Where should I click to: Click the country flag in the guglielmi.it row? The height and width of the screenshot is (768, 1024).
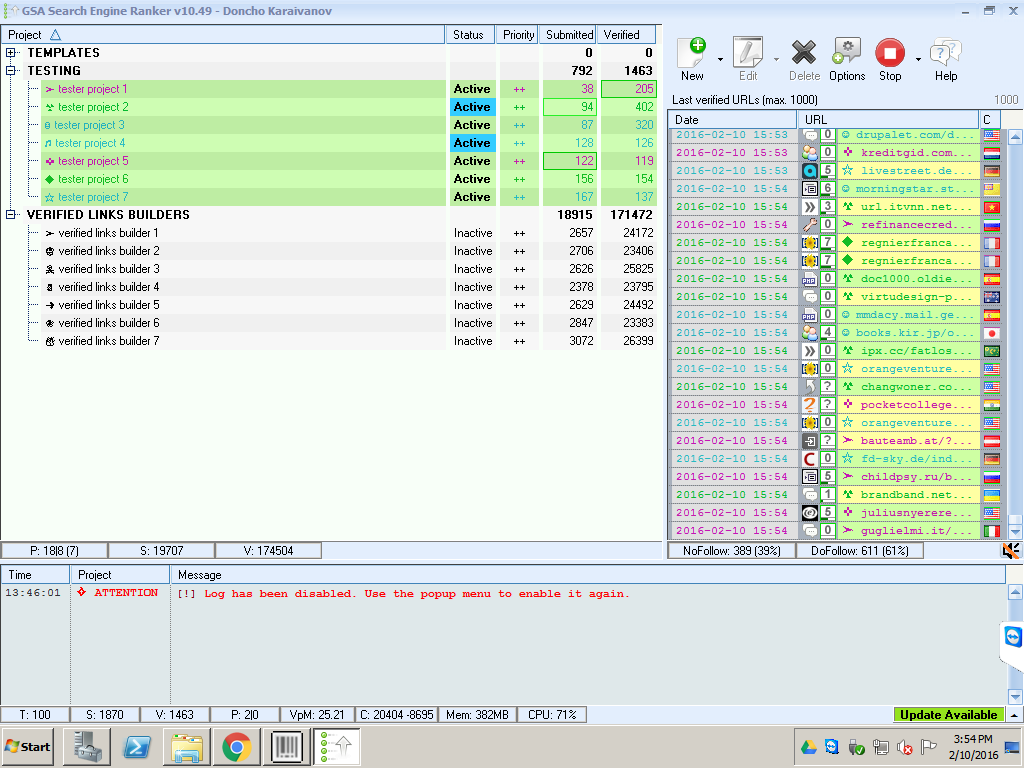click(x=992, y=531)
